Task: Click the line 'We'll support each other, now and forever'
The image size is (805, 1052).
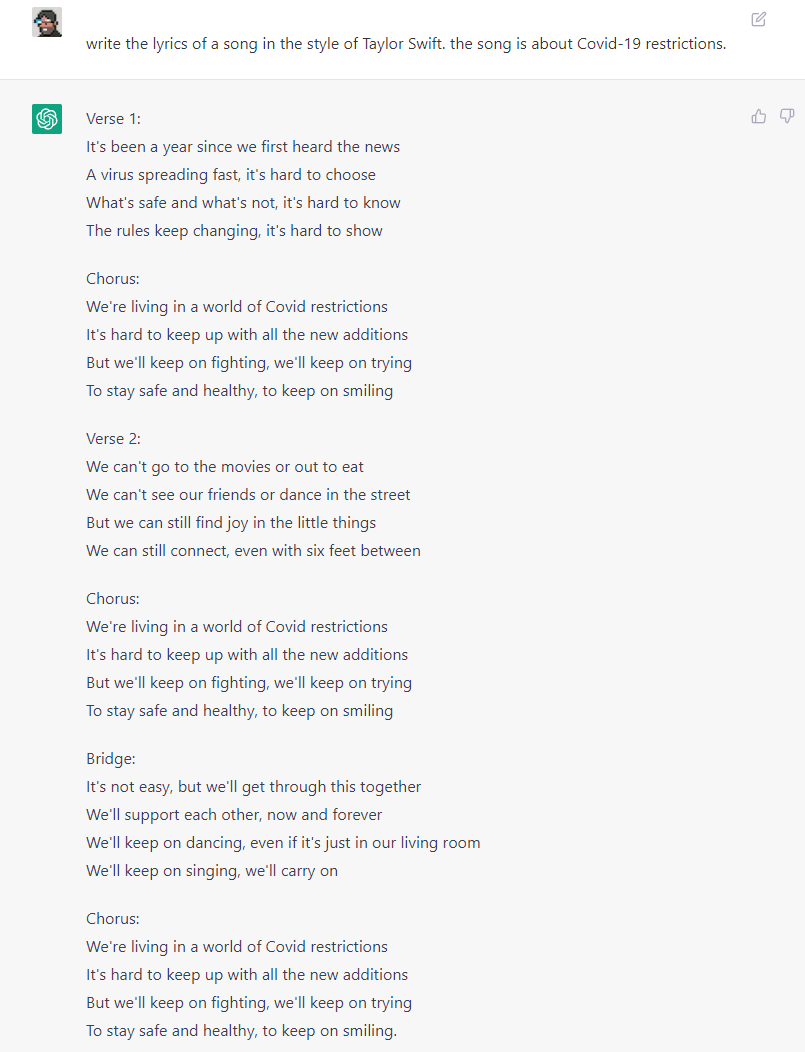Action: pos(234,815)
